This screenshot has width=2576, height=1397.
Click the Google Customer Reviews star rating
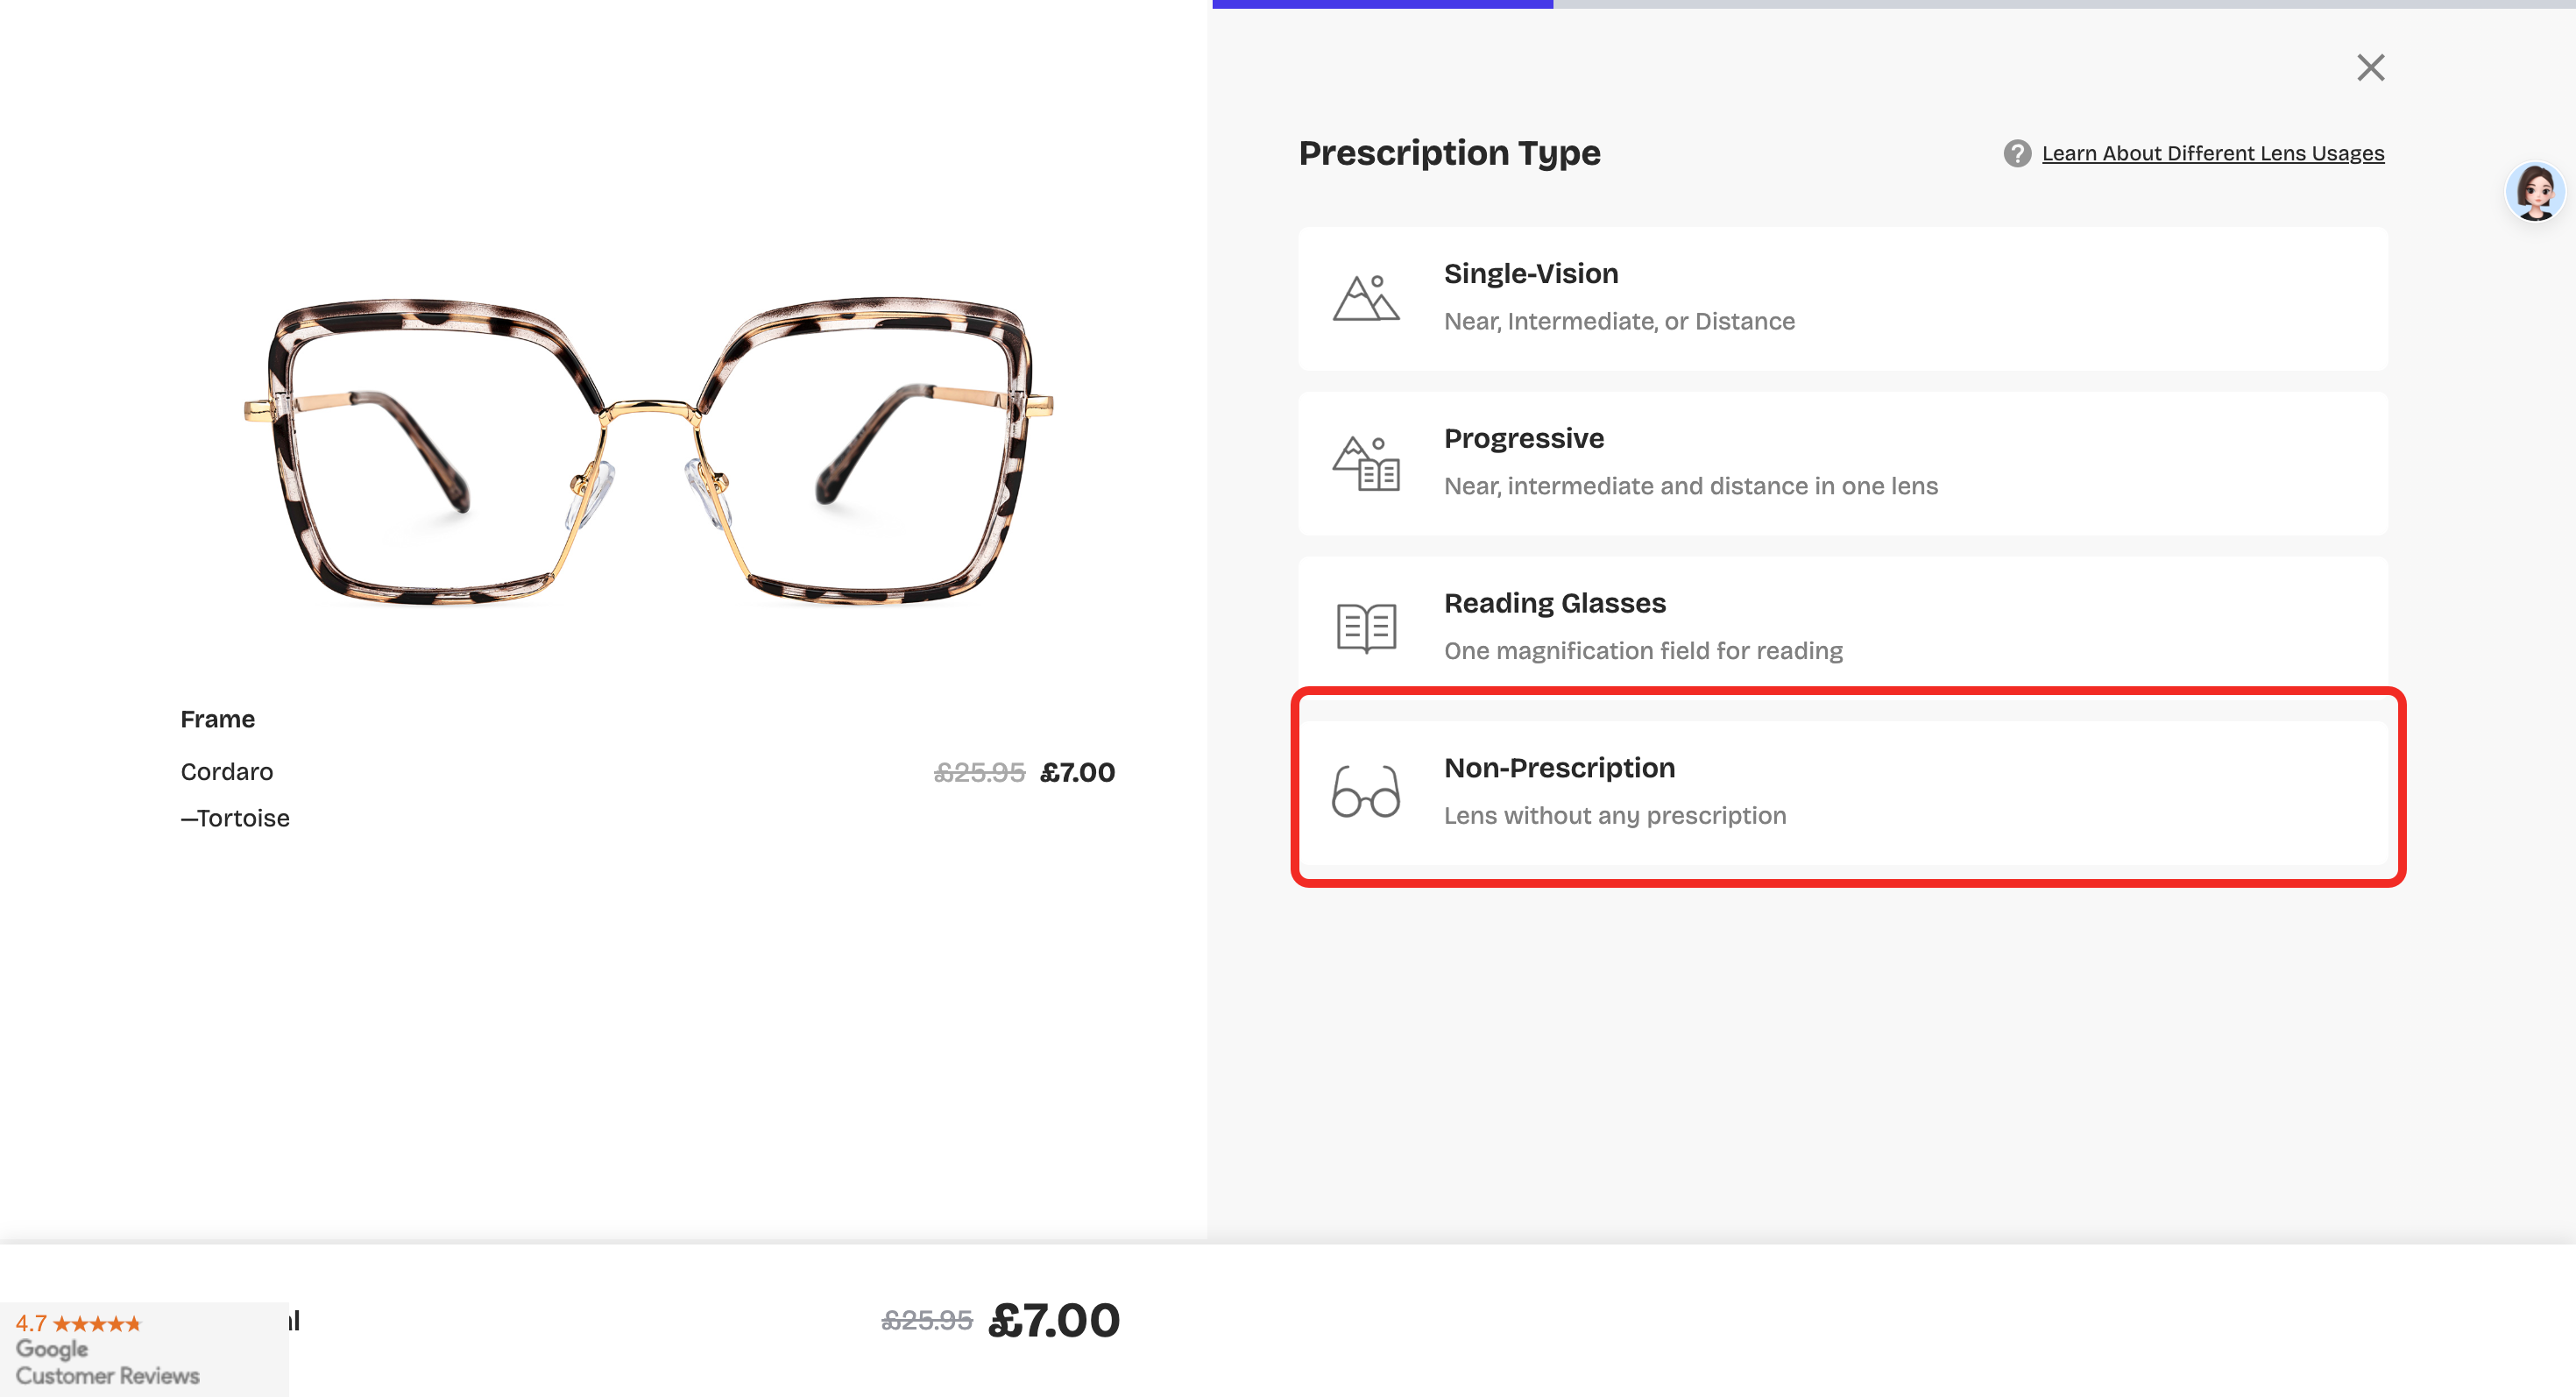pyautogui.click(x=96, y=1324)
